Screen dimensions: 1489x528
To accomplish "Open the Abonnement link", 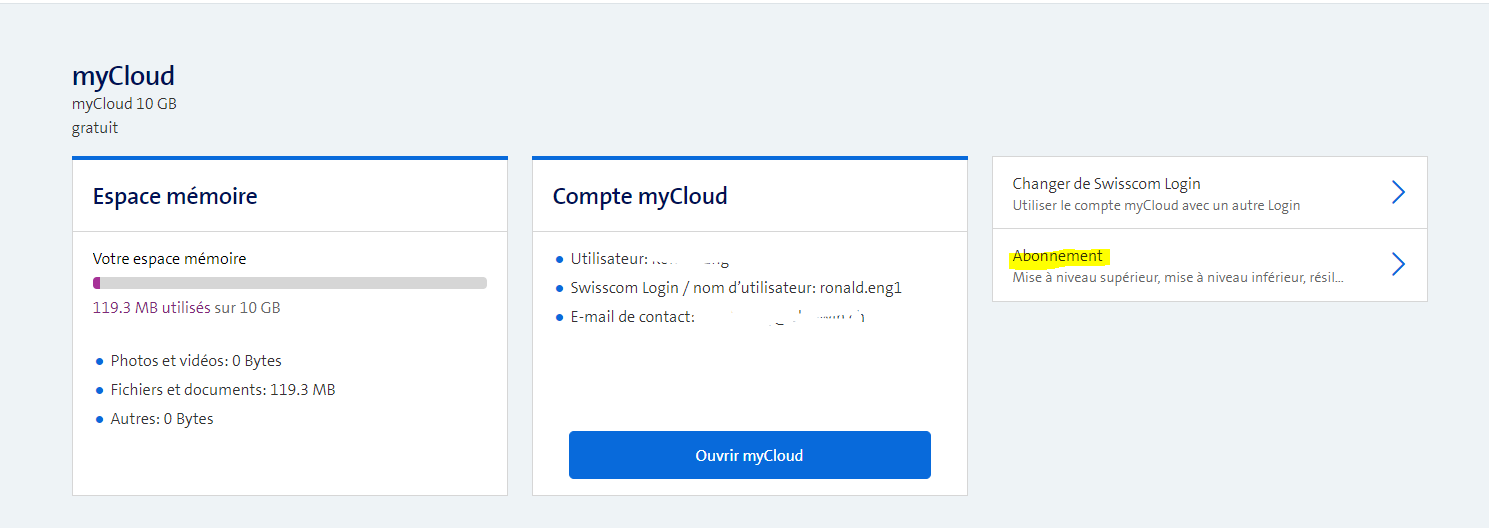I will [1057, 256].
